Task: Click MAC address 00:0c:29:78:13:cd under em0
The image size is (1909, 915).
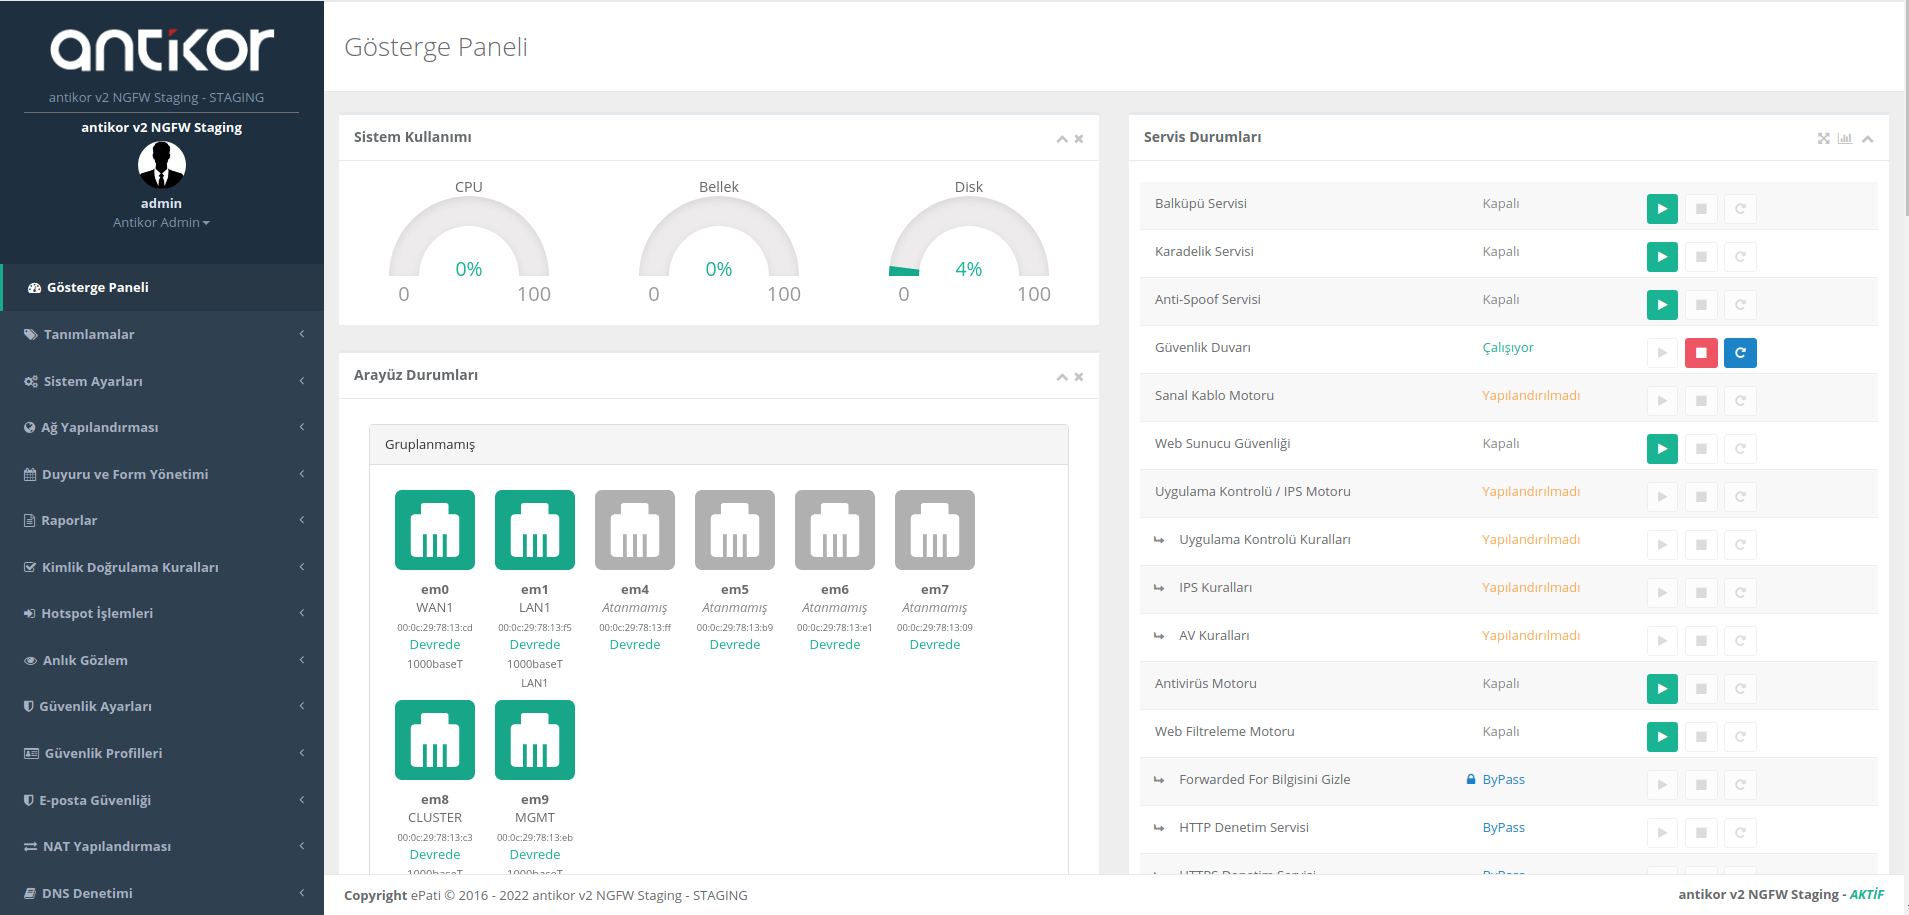Action: coord(435,628)
